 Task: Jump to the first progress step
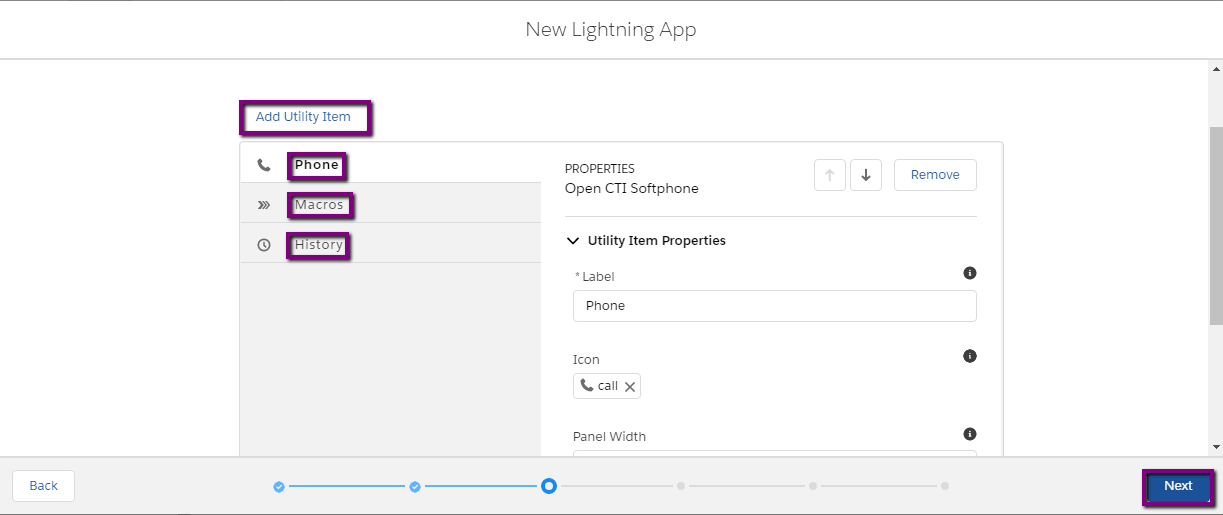(x=279, y=487)
